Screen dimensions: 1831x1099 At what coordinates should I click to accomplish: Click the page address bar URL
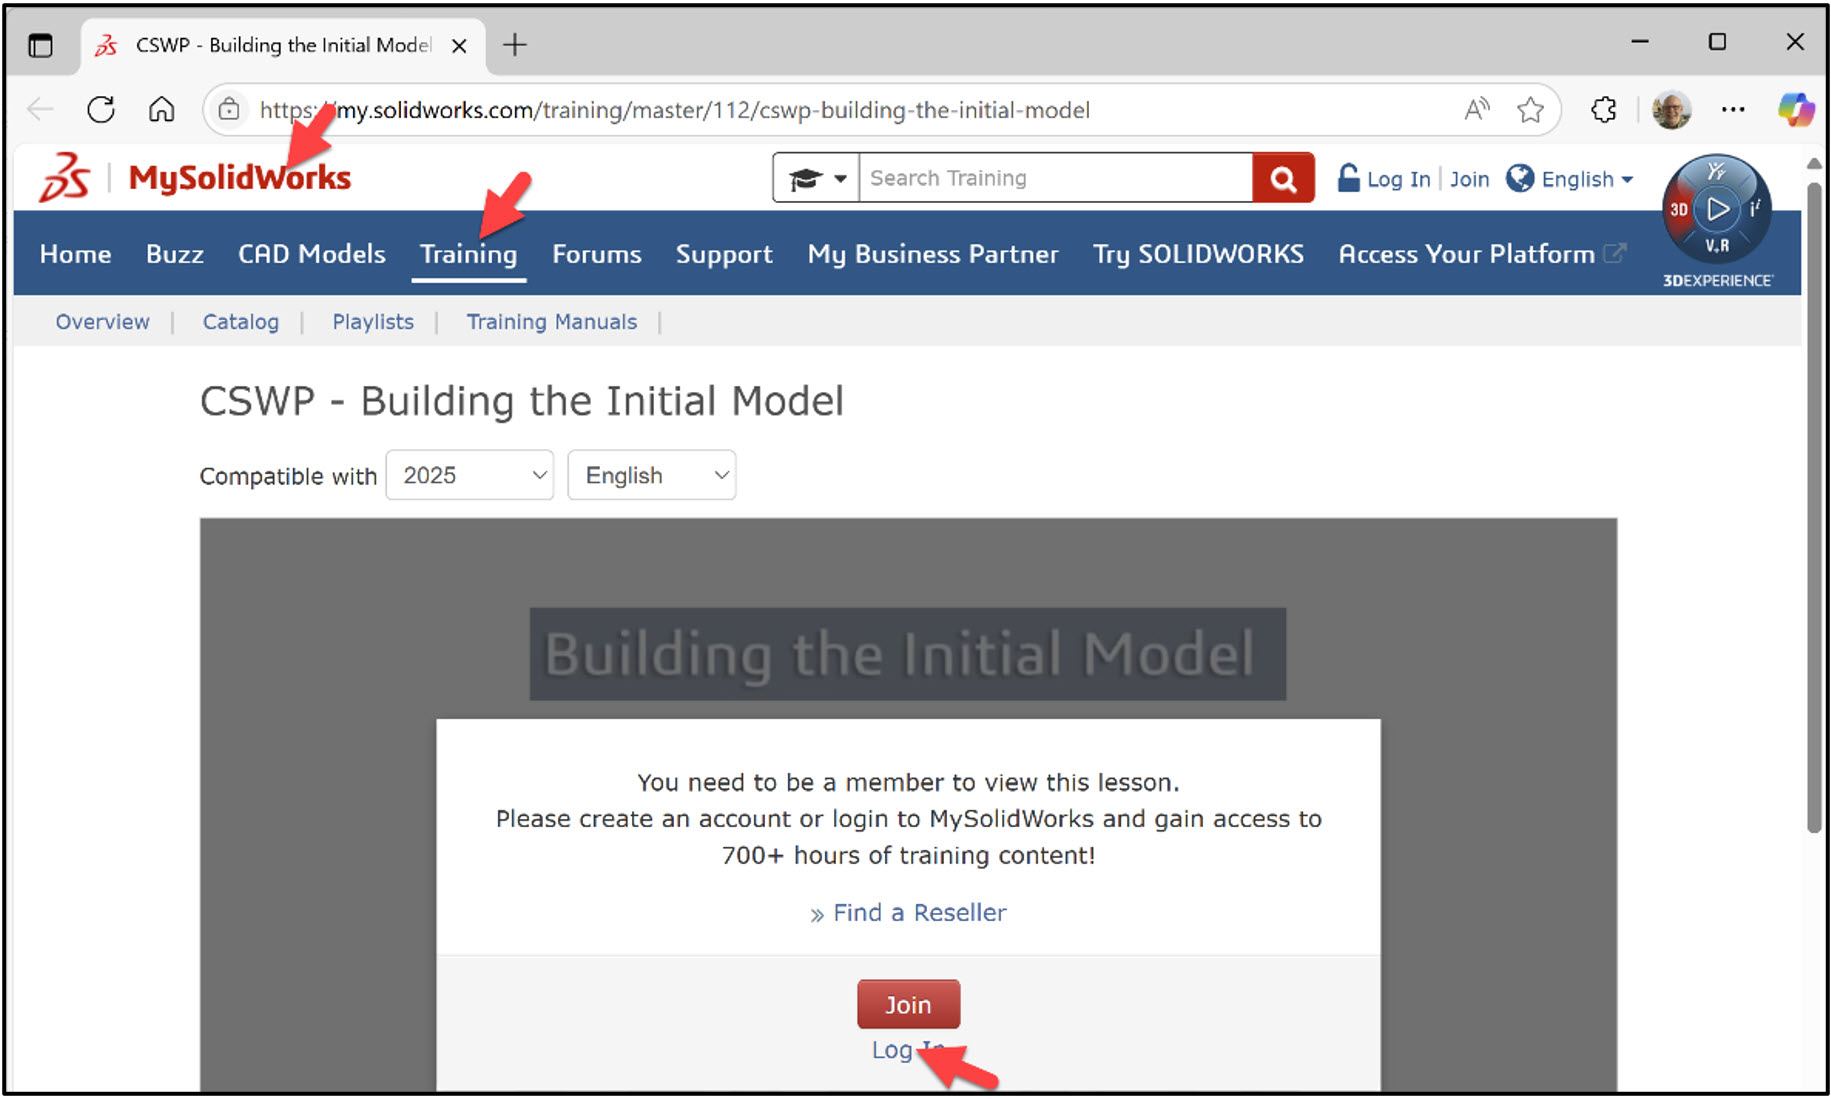674,110
